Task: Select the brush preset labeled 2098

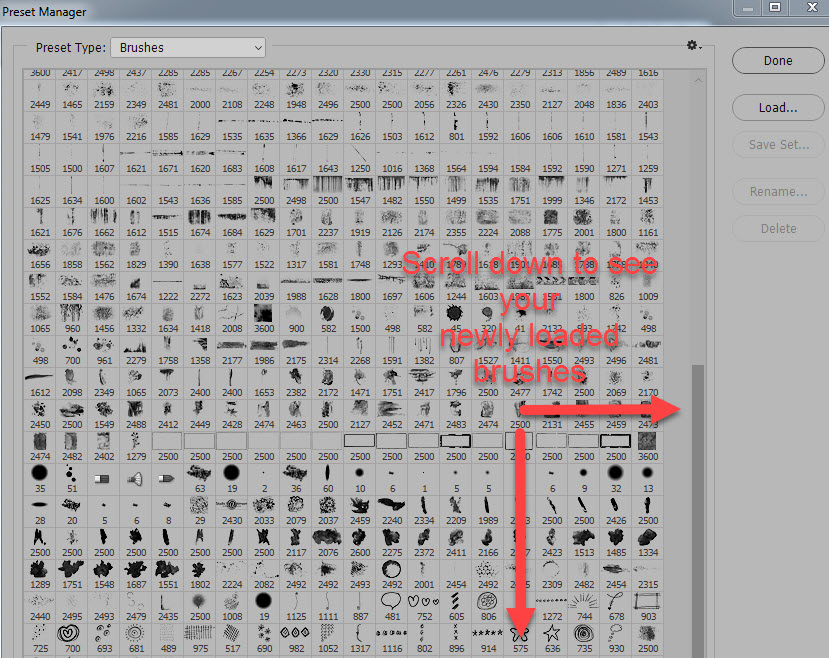Action: point(72,383)
